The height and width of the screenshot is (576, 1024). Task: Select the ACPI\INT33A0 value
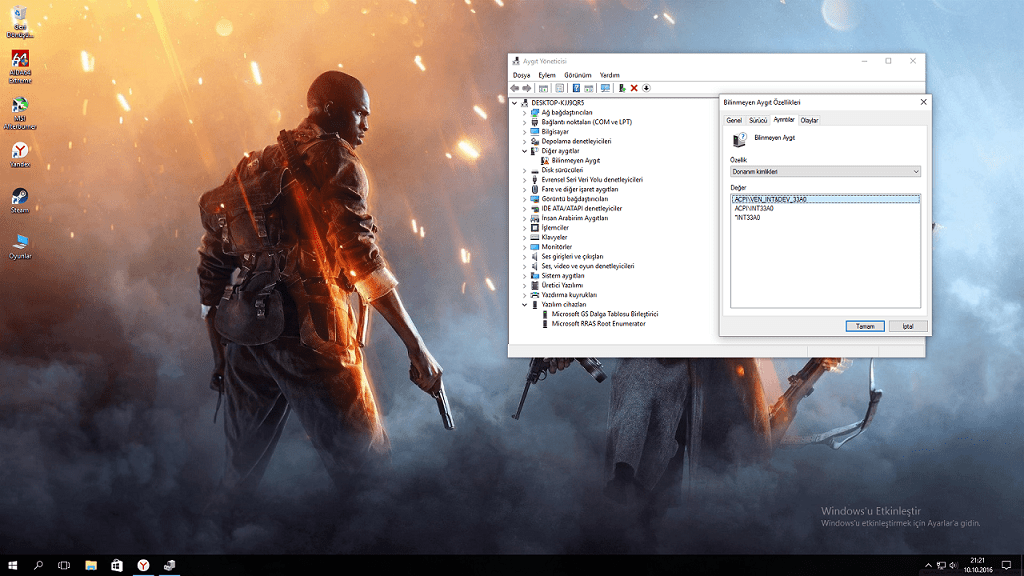click(754, 208)
